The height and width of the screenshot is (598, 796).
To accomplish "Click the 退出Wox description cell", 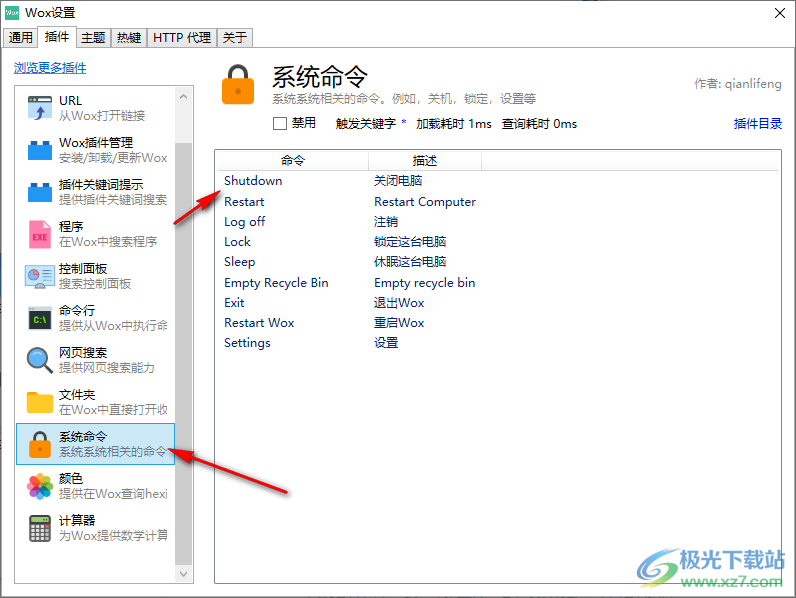I will 399,303.
